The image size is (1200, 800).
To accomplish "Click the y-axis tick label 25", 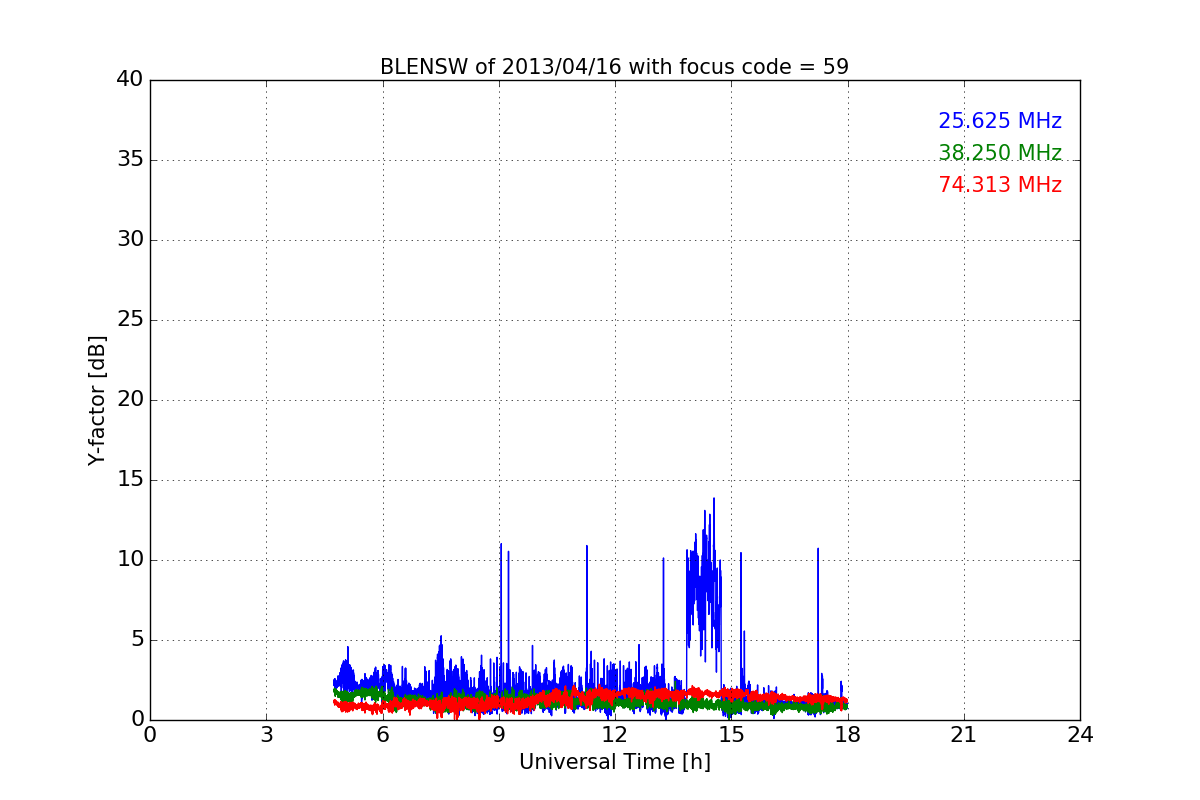I will [x=130, y=320].
